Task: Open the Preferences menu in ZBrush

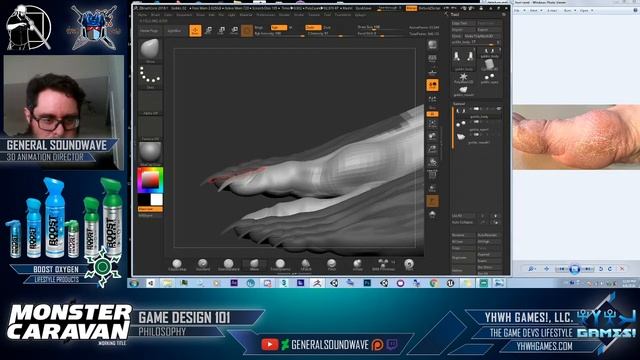Action: tap(266, 15)
